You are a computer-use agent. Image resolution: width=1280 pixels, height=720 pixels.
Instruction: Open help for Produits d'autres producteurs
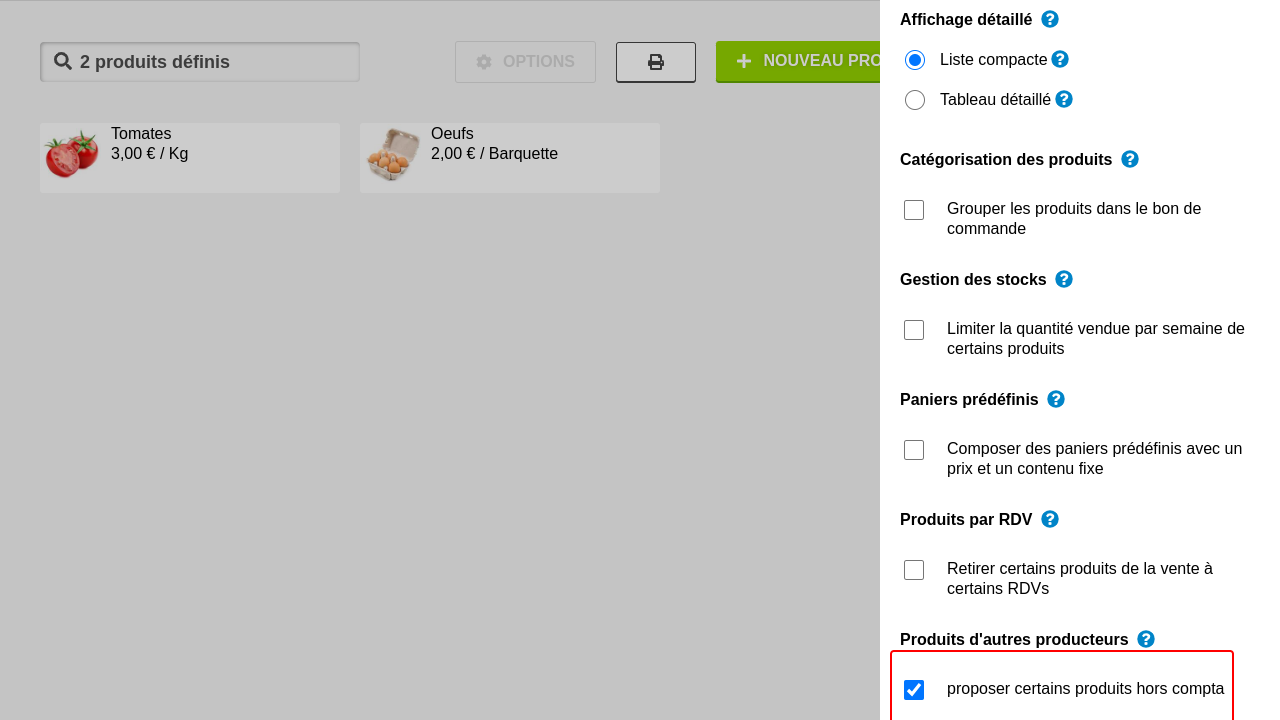coord(1146,639)
